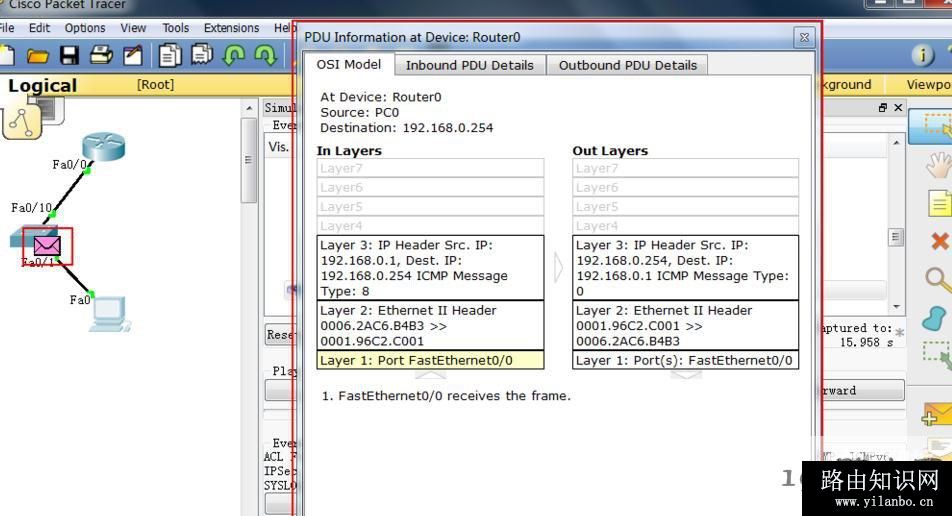
Task: Open the Activity Wizard toolbar icon
Action: tap(132, 56)
